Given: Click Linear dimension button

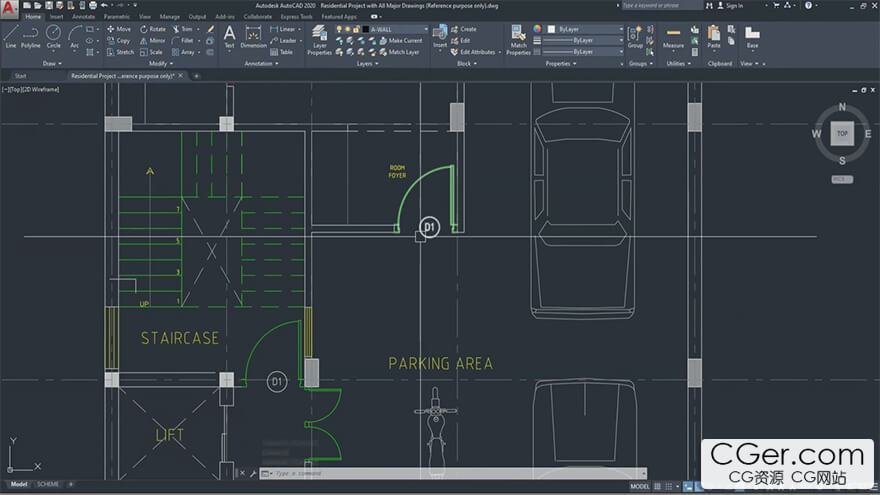Looking at the screenshot, I should click(x=283, y=29).
